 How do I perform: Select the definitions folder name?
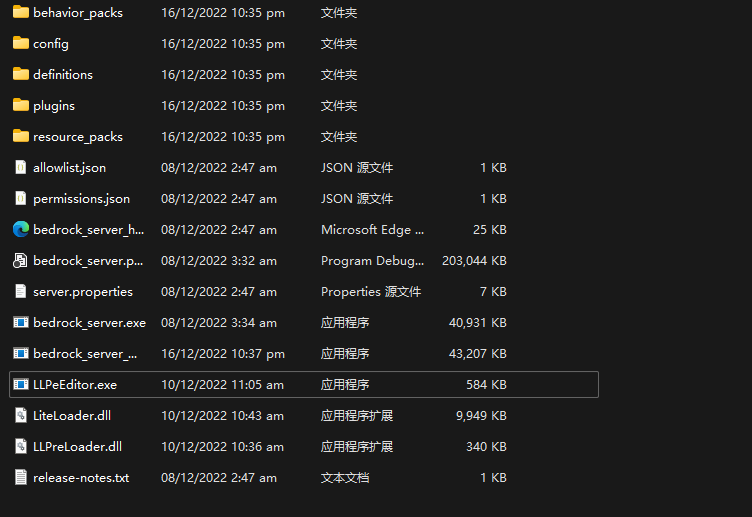63,74
